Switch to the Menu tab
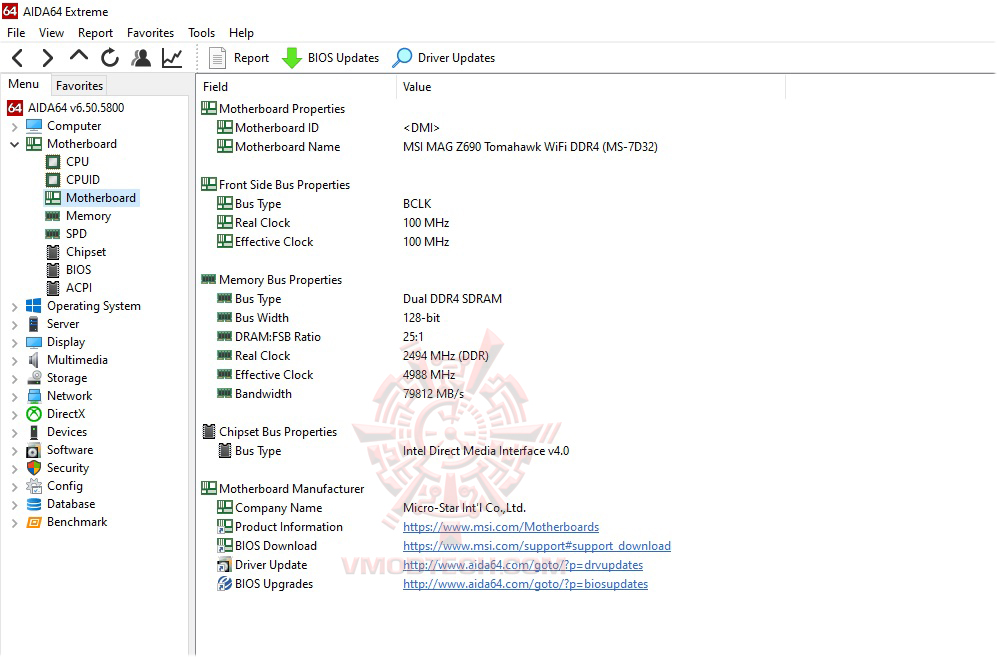998x658 pixels. pyautogui.click(x=24, y=84)
